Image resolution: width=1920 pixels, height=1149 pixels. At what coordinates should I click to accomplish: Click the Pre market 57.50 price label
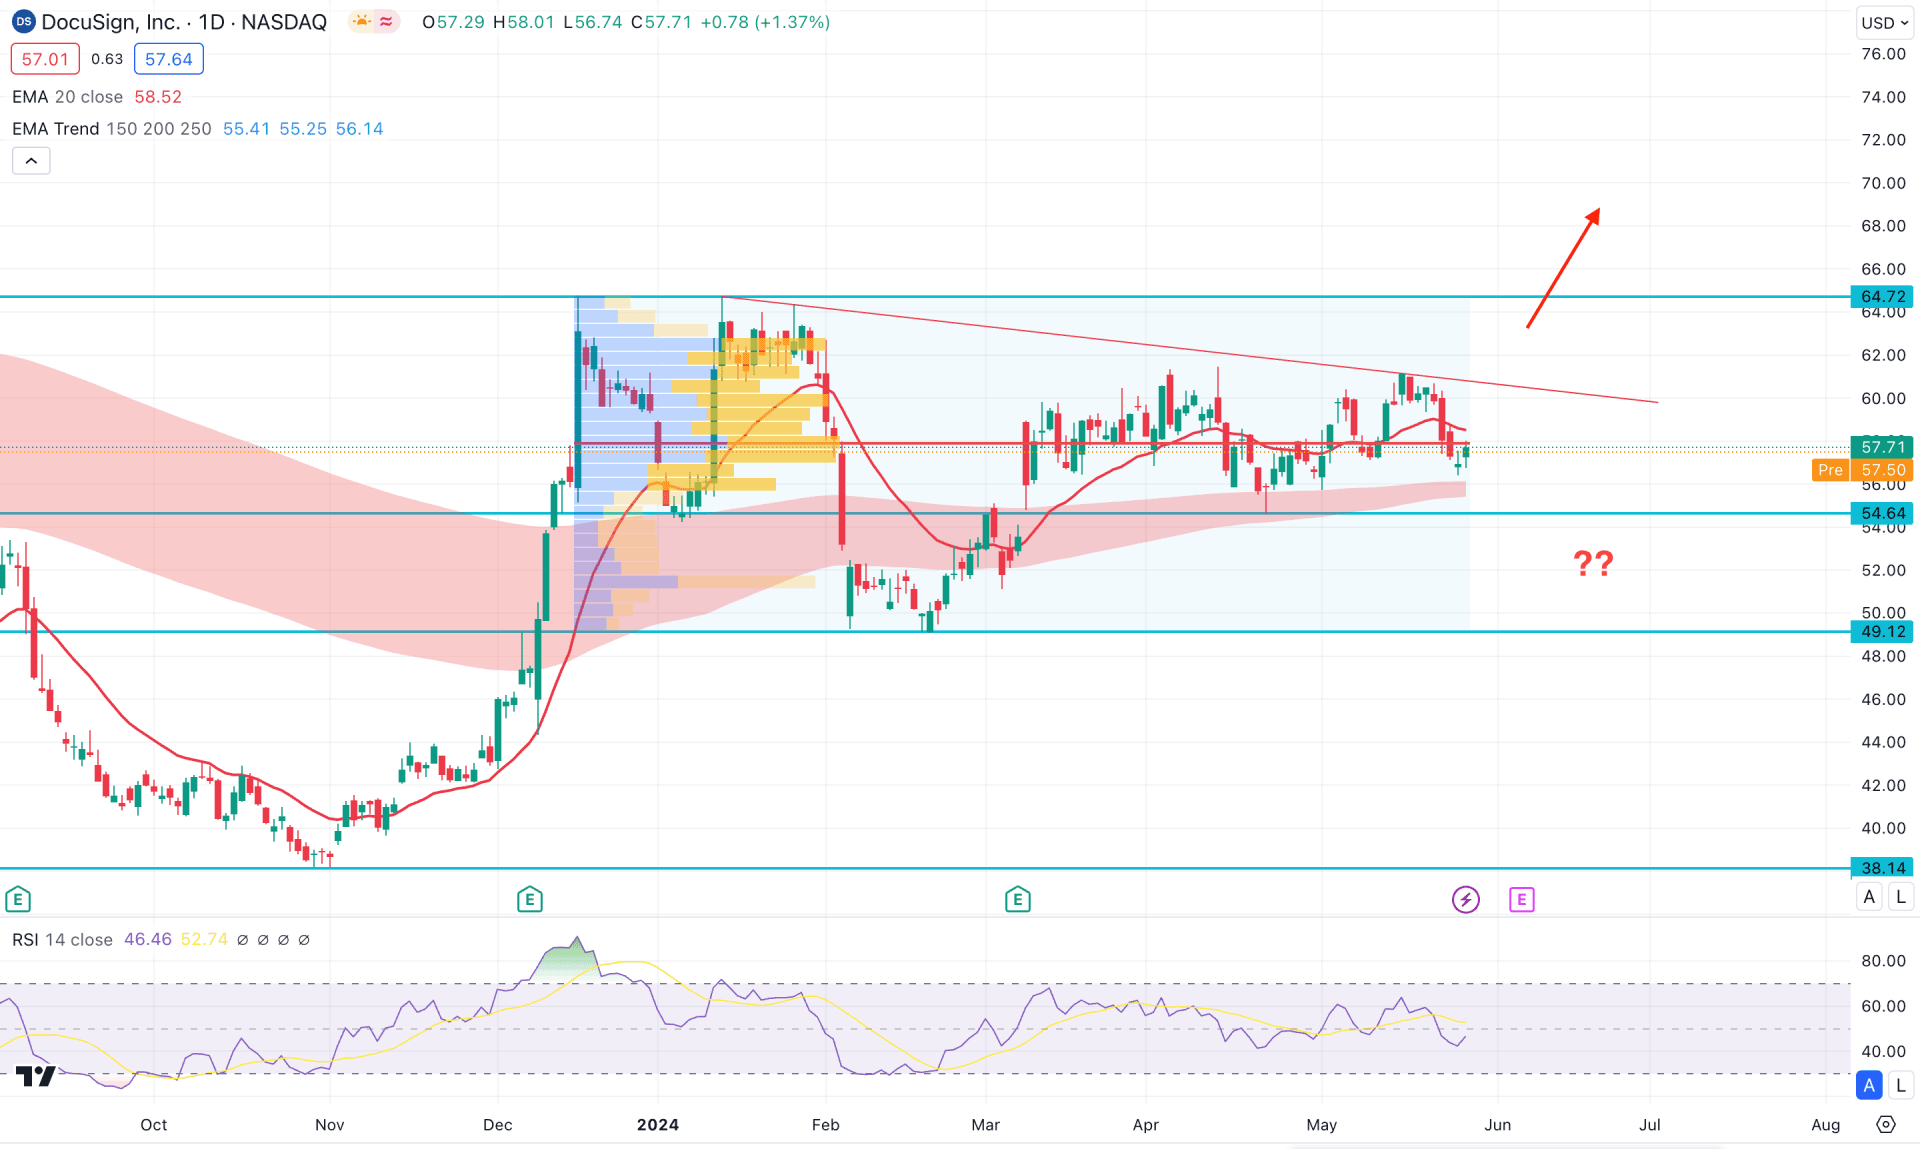tap(1862, 470)
